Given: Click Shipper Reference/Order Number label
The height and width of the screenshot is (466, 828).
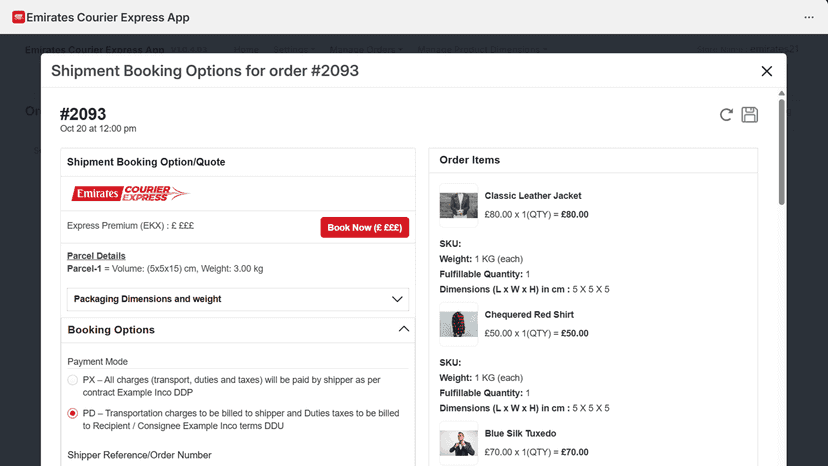Looking at the screenshot, I should point(139,455).
